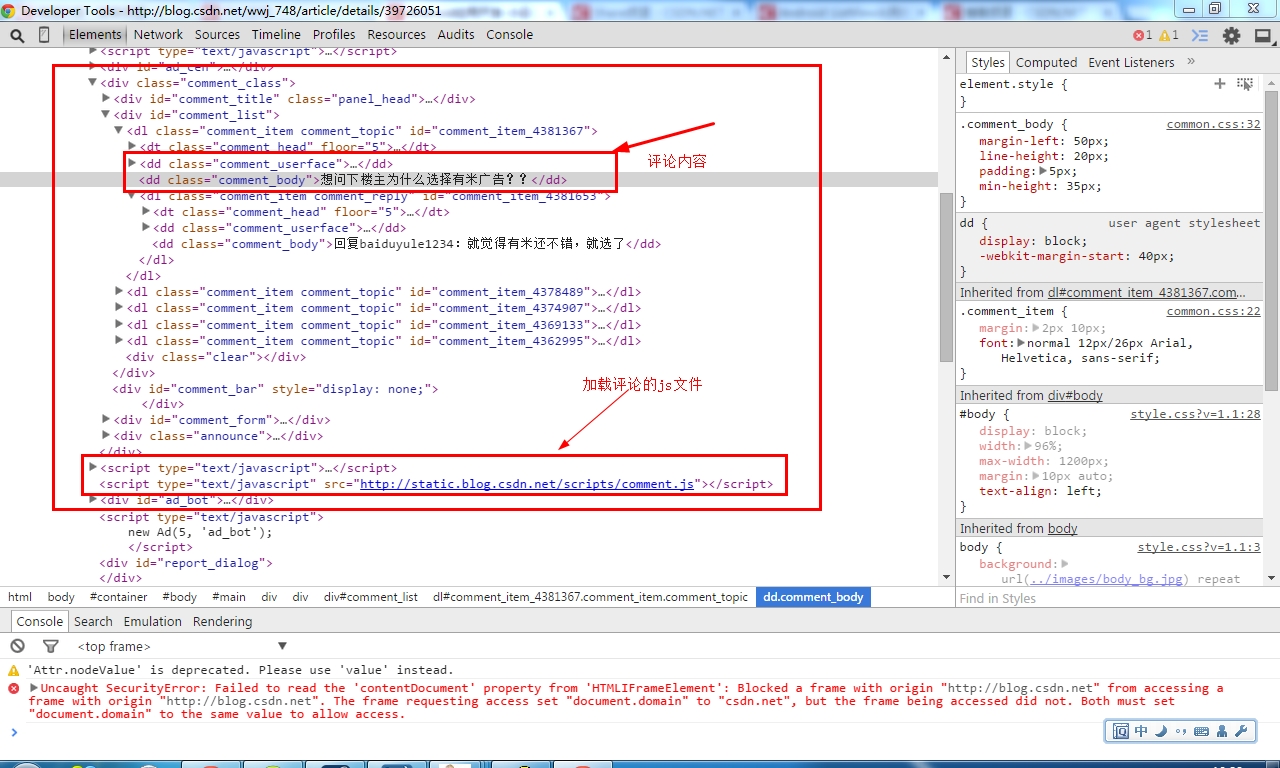The height and width of the screenshot is (768, 1280).
Task: Switch to the Sources panel tab
Action: 217,34
